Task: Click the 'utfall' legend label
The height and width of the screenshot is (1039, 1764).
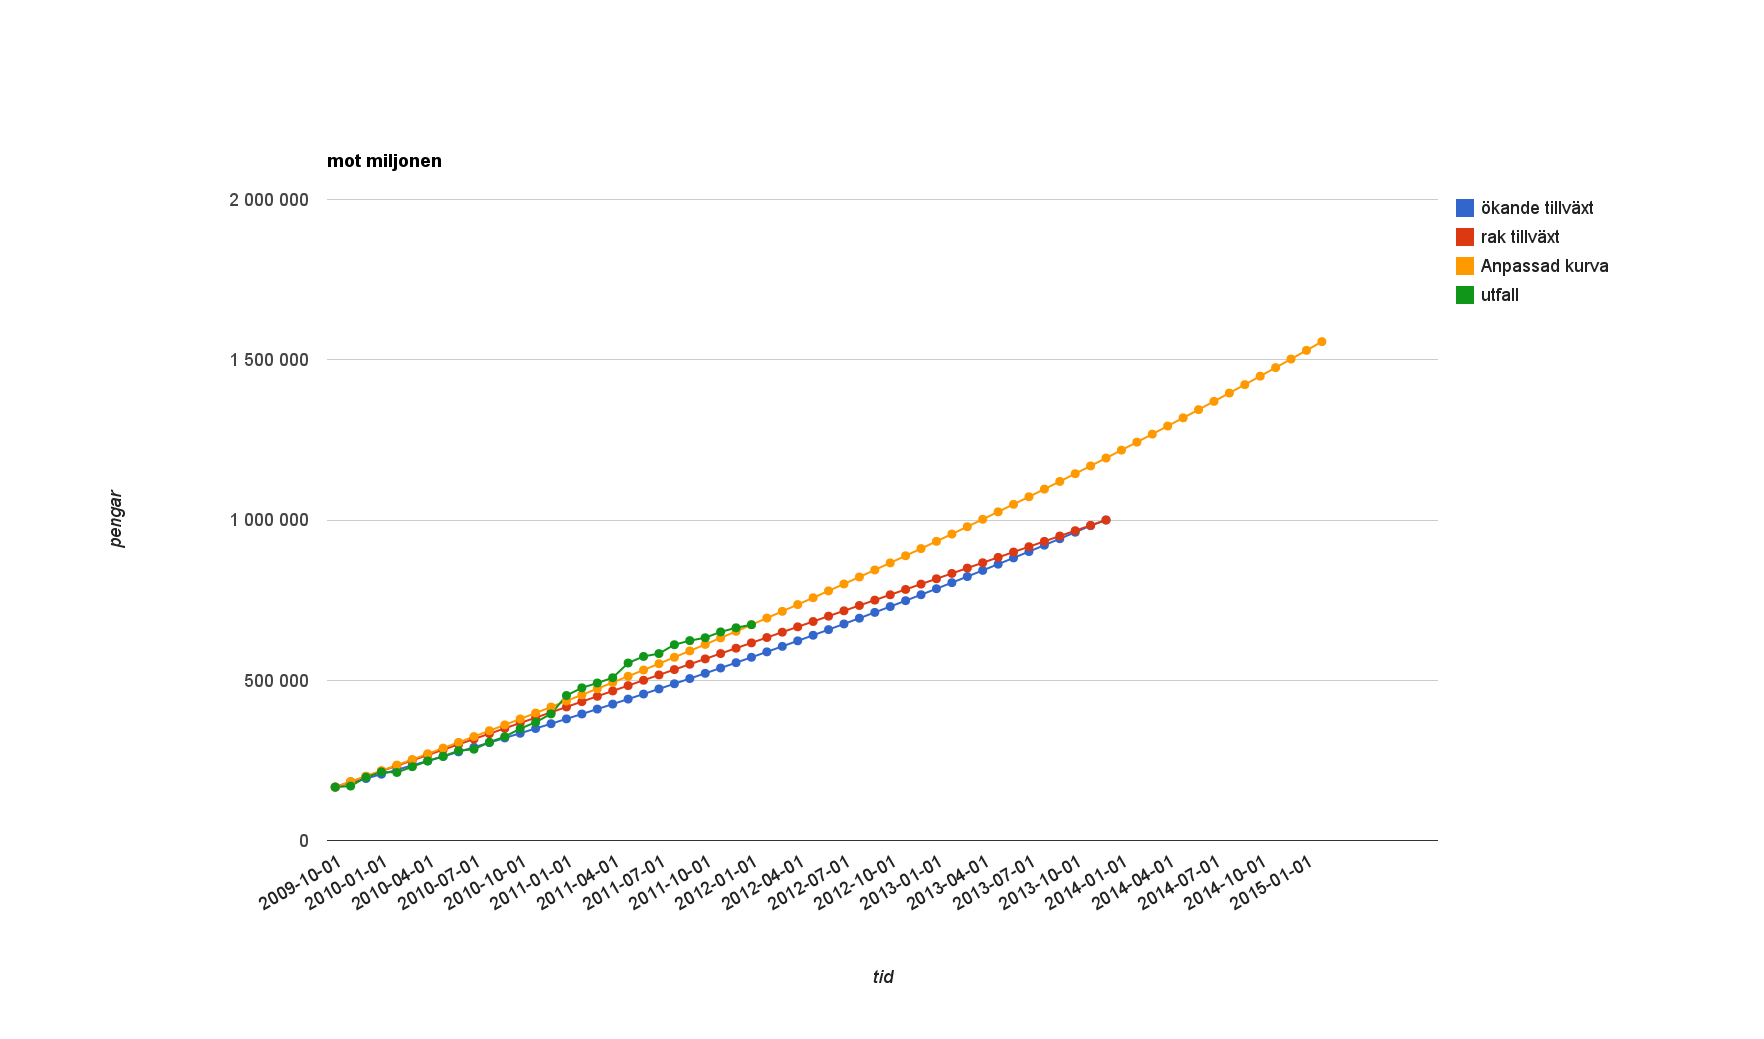Action: pos(1499,295)
